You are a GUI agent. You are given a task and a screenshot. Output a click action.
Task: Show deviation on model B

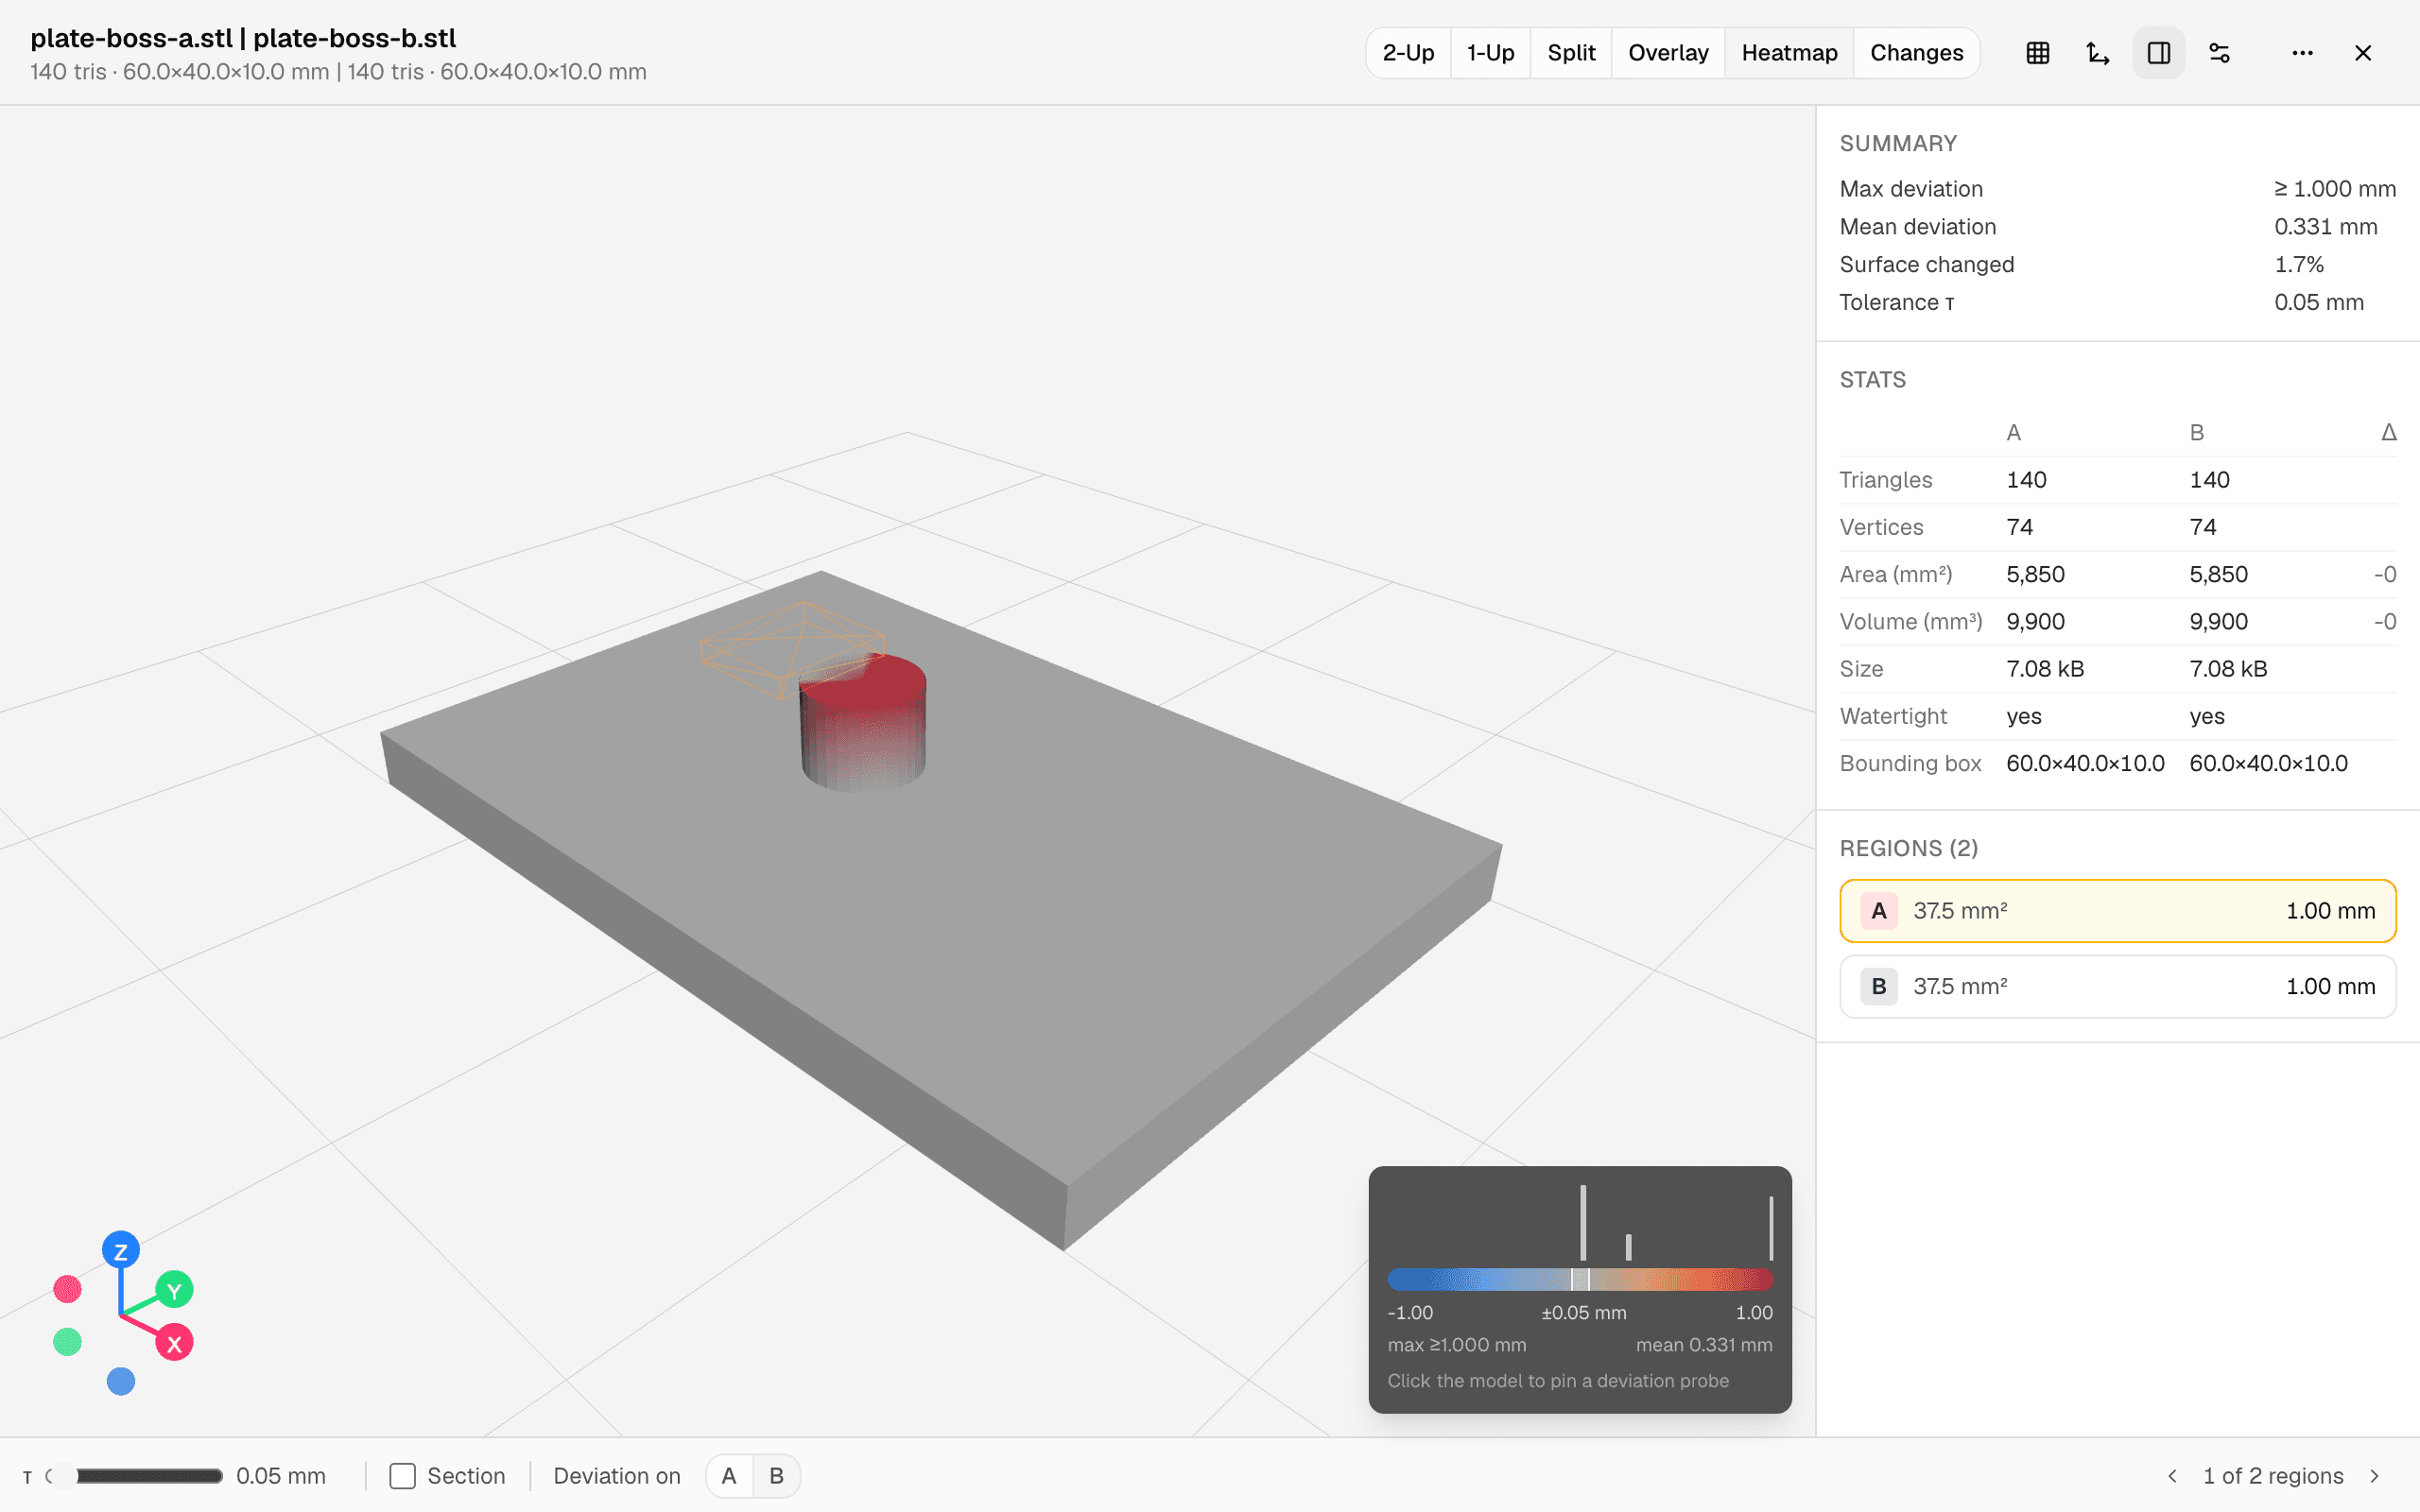(776, 1476)
